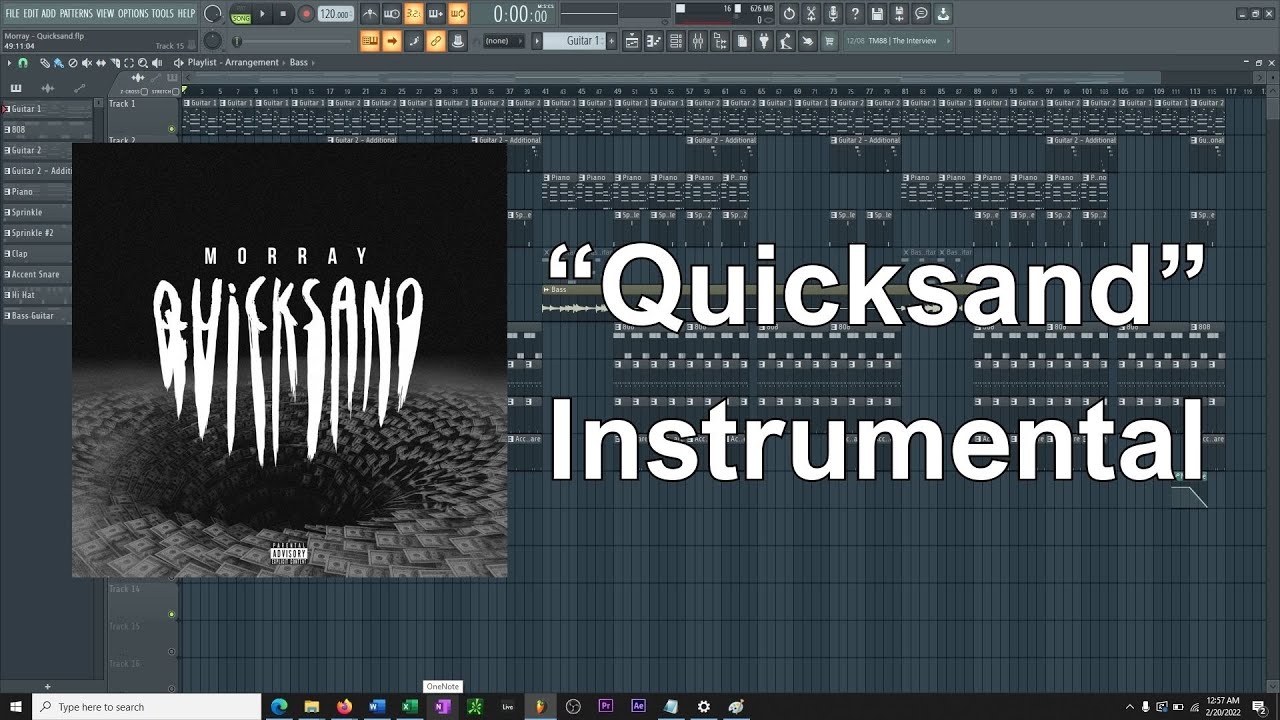Screen dimensions: 1280x720
Task: Select the playlist slip tool
Action: (101, 62)
